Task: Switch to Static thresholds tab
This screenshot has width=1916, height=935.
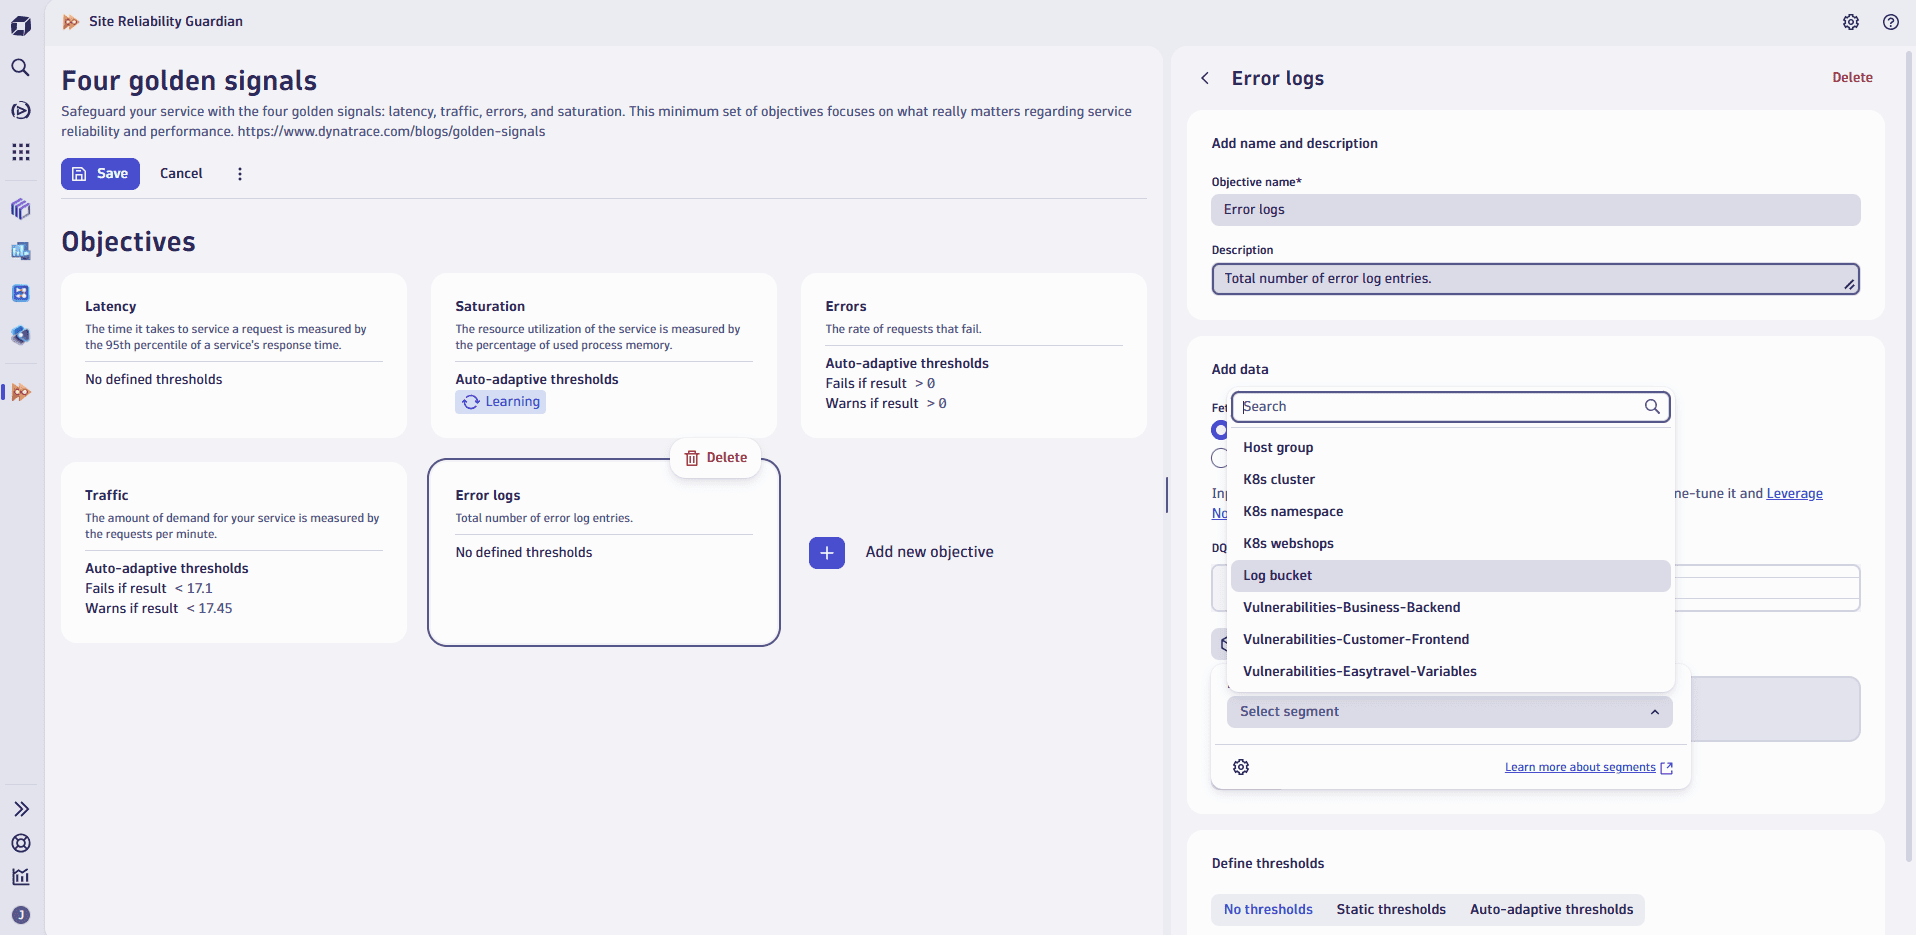Action: pos(1391,910)
